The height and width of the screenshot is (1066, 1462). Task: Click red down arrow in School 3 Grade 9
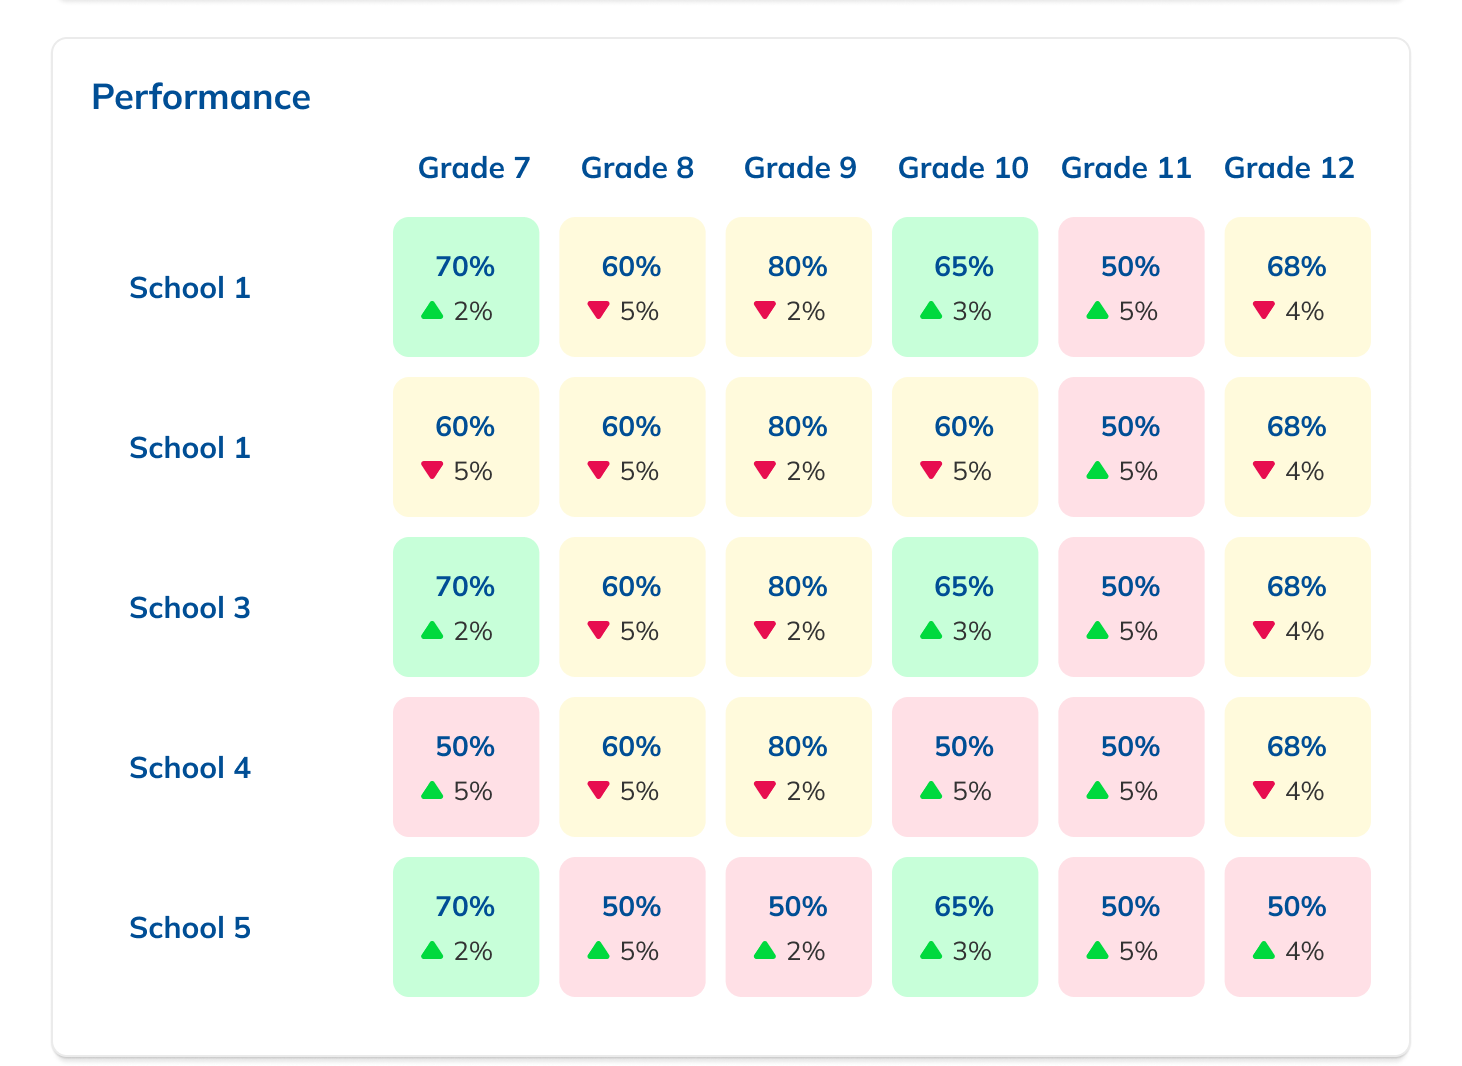765,630
